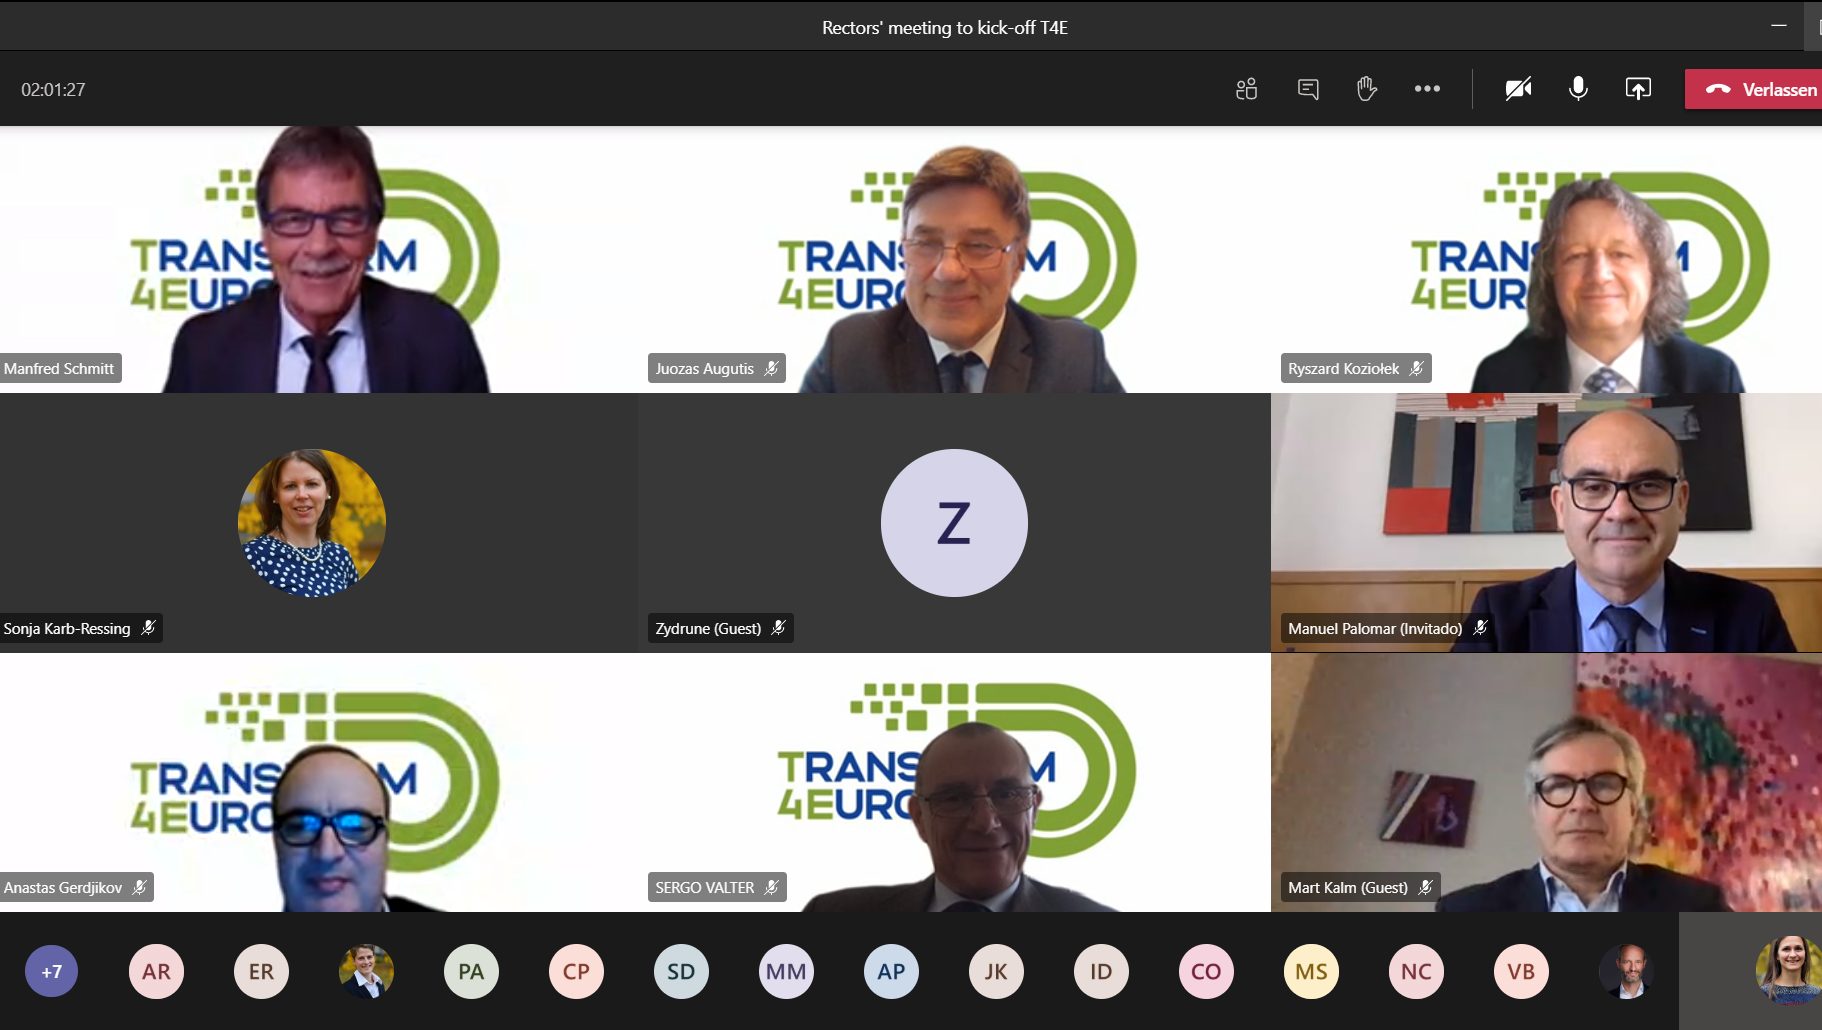This screenshot has width=1822, height=1030.
Task: Leave the meeting with Verlassen
Action: tap(1754, 89)
